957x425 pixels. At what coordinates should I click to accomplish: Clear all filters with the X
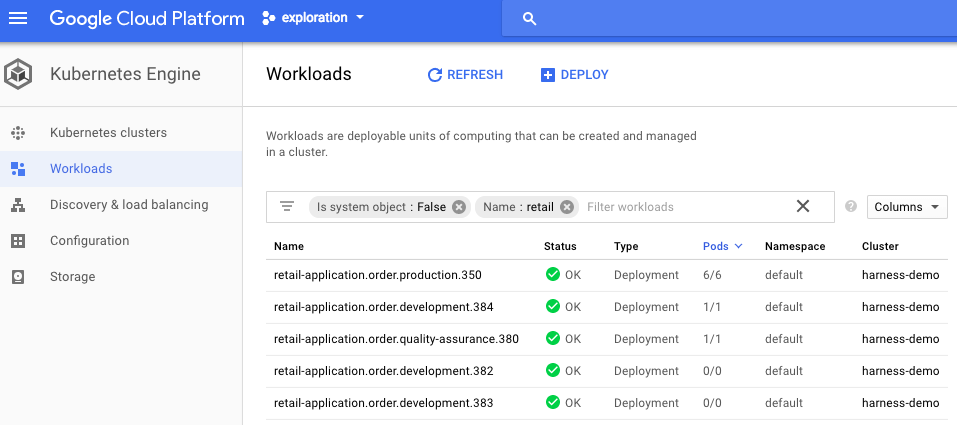coord(803,206)
